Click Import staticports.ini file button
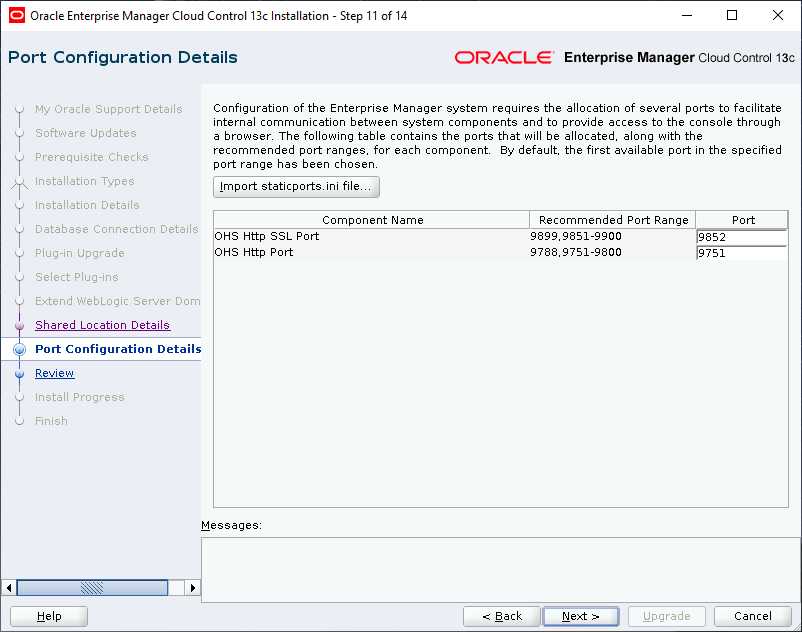 pos(296,187)
